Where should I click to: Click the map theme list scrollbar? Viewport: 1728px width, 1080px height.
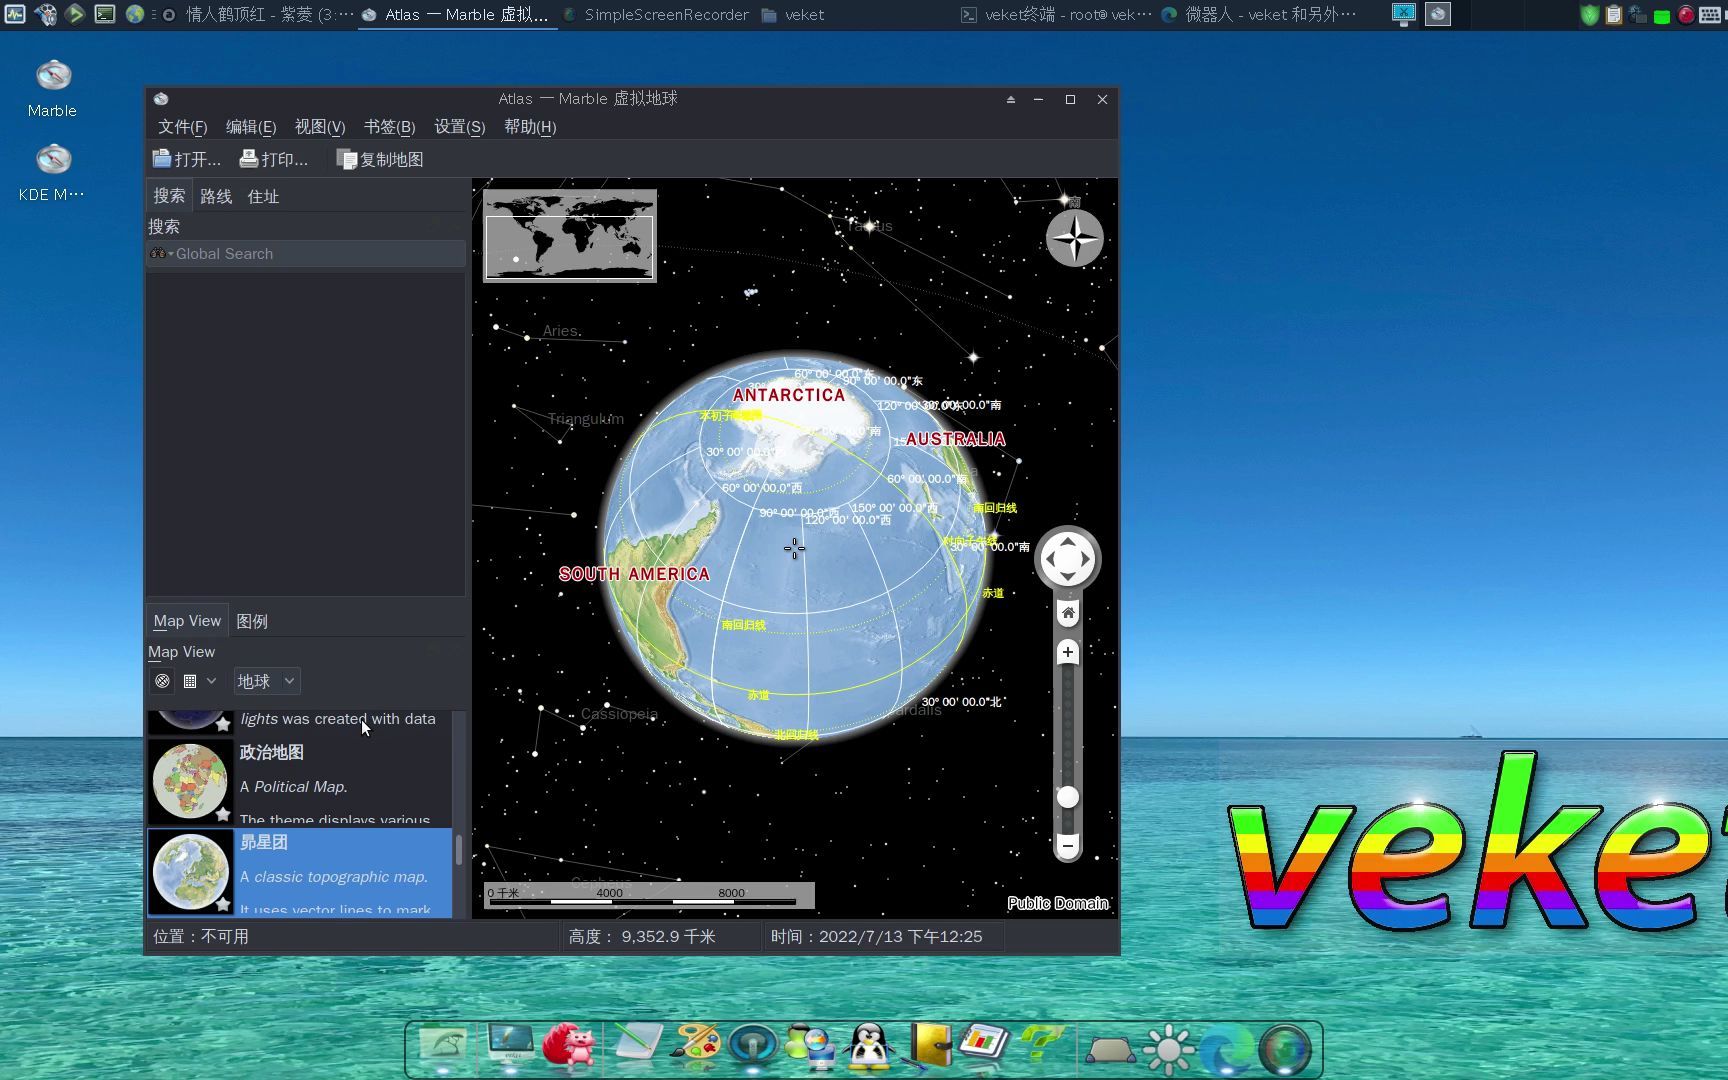(x=459, y=850)
